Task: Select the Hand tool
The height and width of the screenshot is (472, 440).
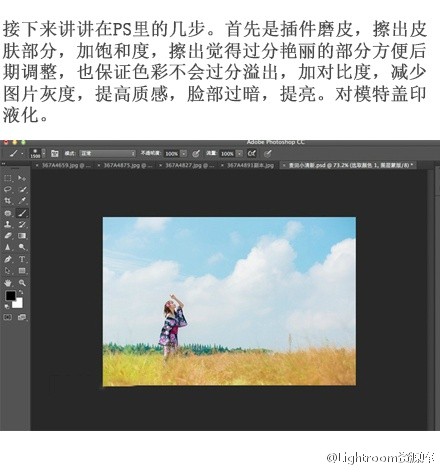Action: (x=8, y=283)
